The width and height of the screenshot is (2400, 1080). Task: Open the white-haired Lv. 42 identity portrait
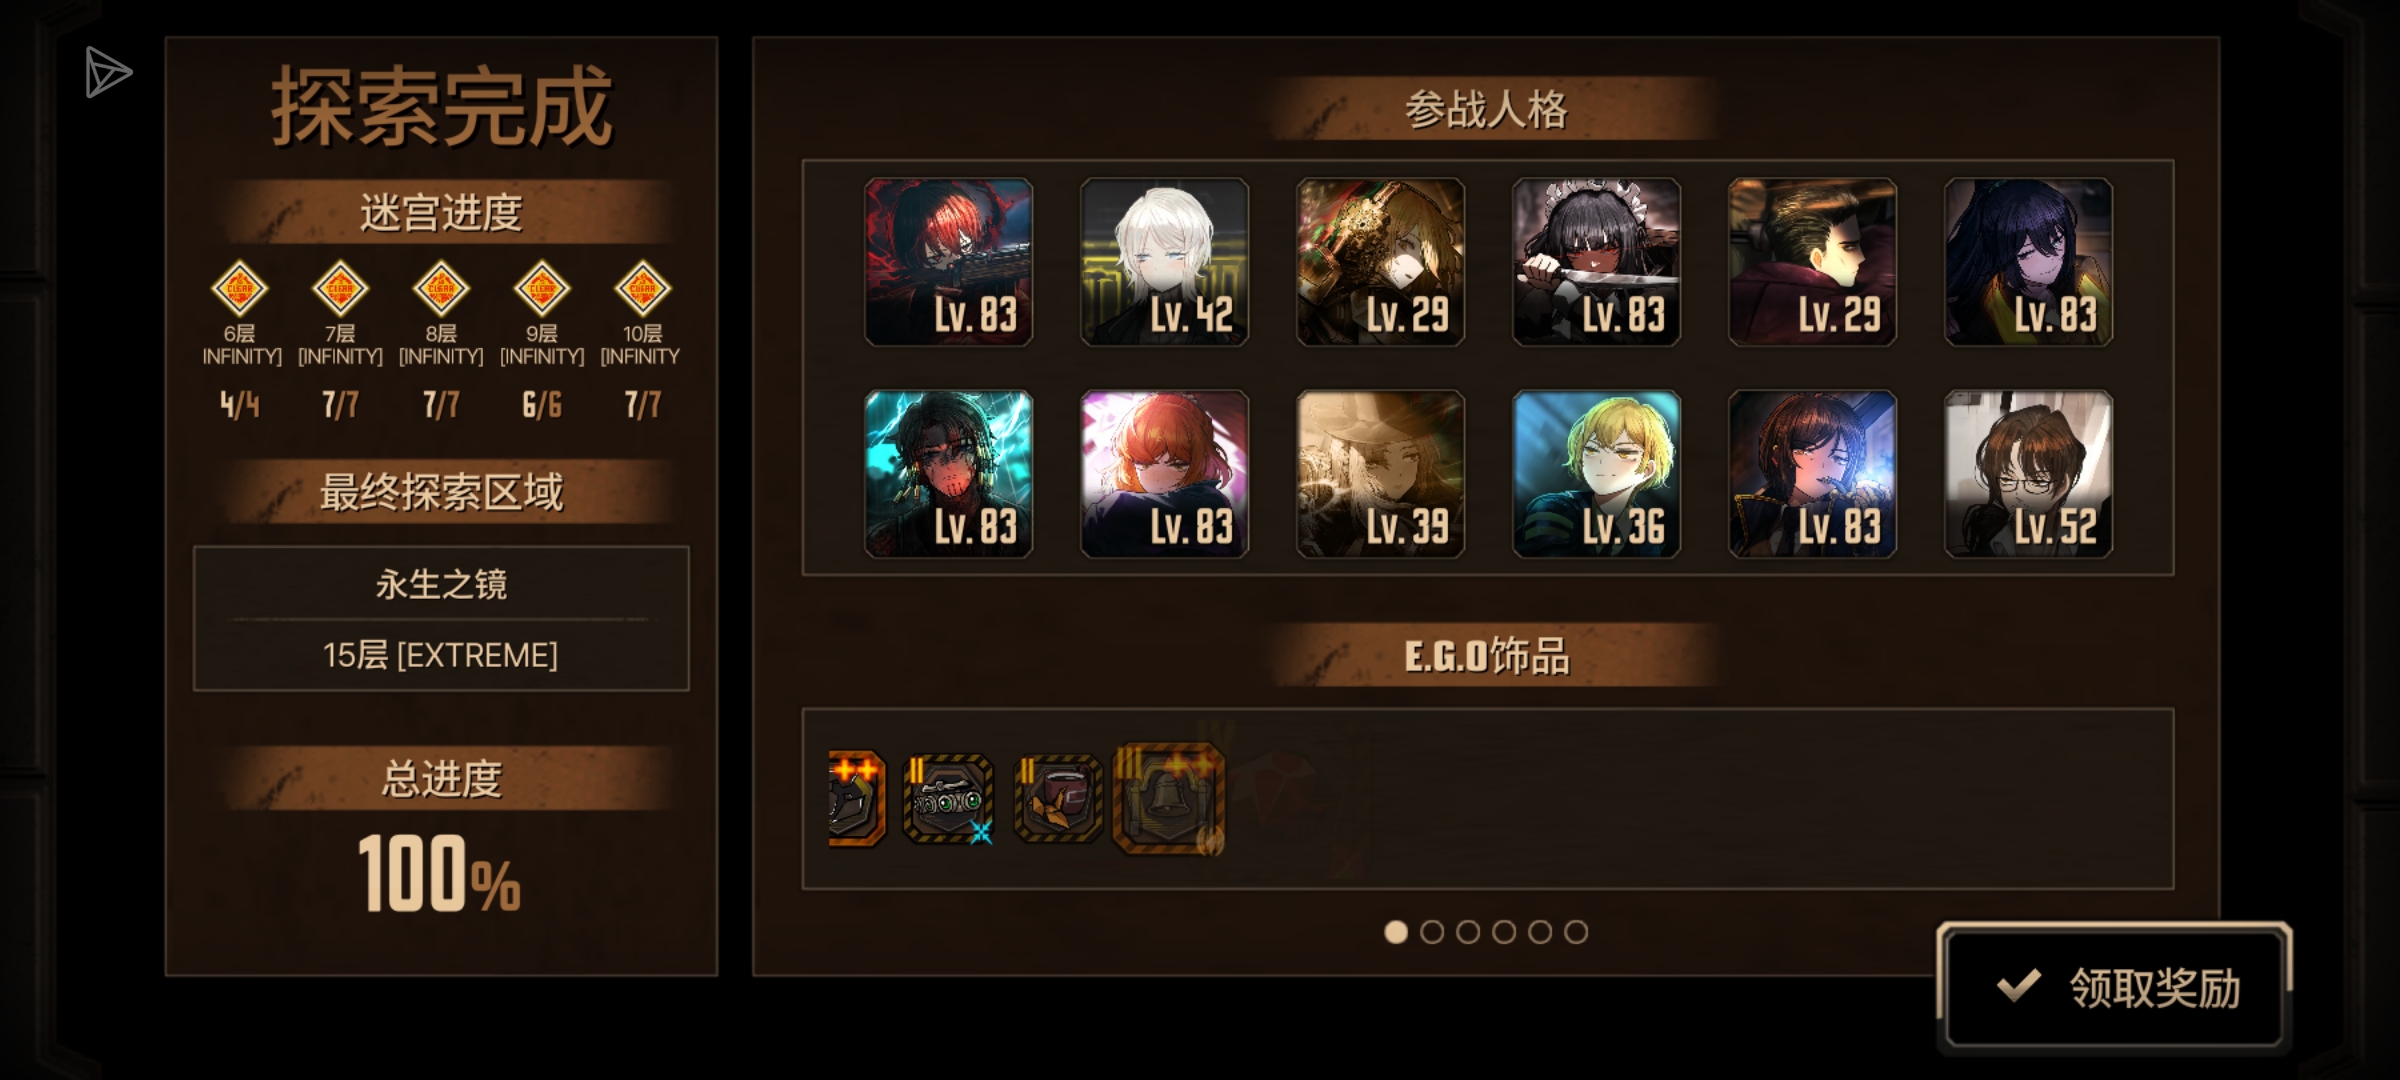[x=1165, y=262]
